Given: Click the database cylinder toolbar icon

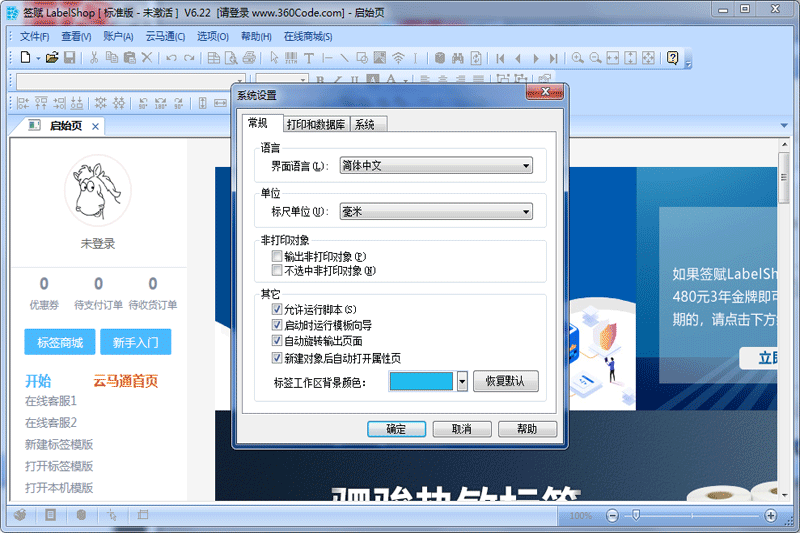Looking at the screenshot, I should (440, 58).
